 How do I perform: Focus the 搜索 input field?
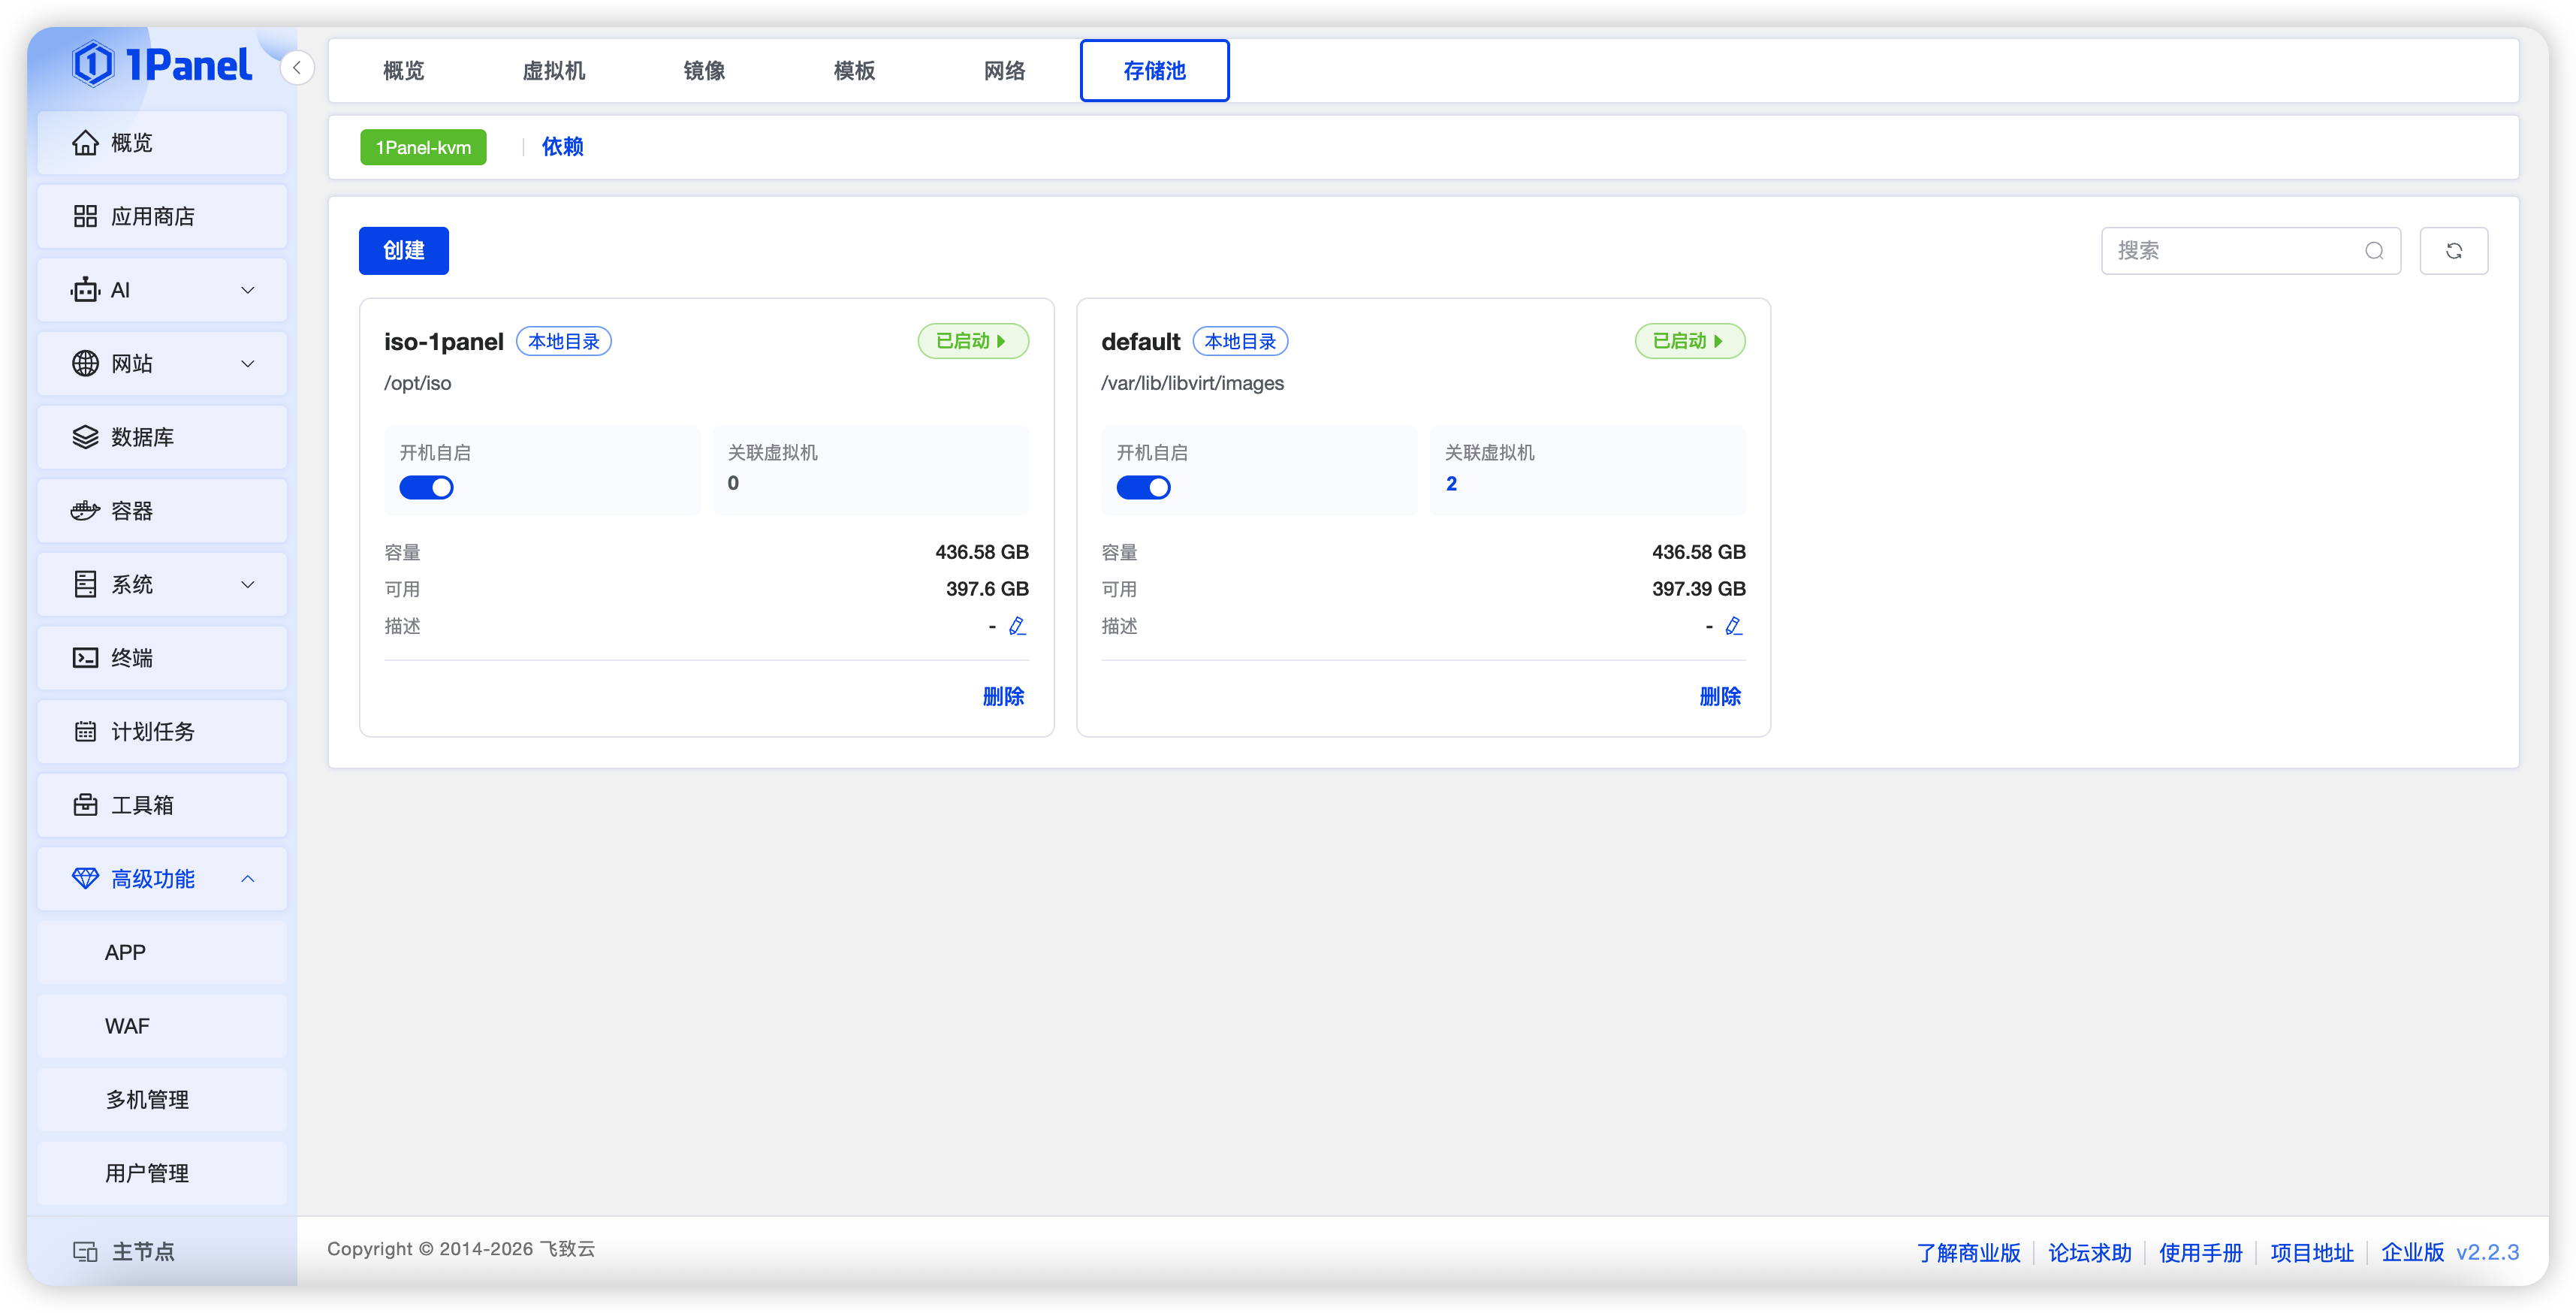(2235, 251)
